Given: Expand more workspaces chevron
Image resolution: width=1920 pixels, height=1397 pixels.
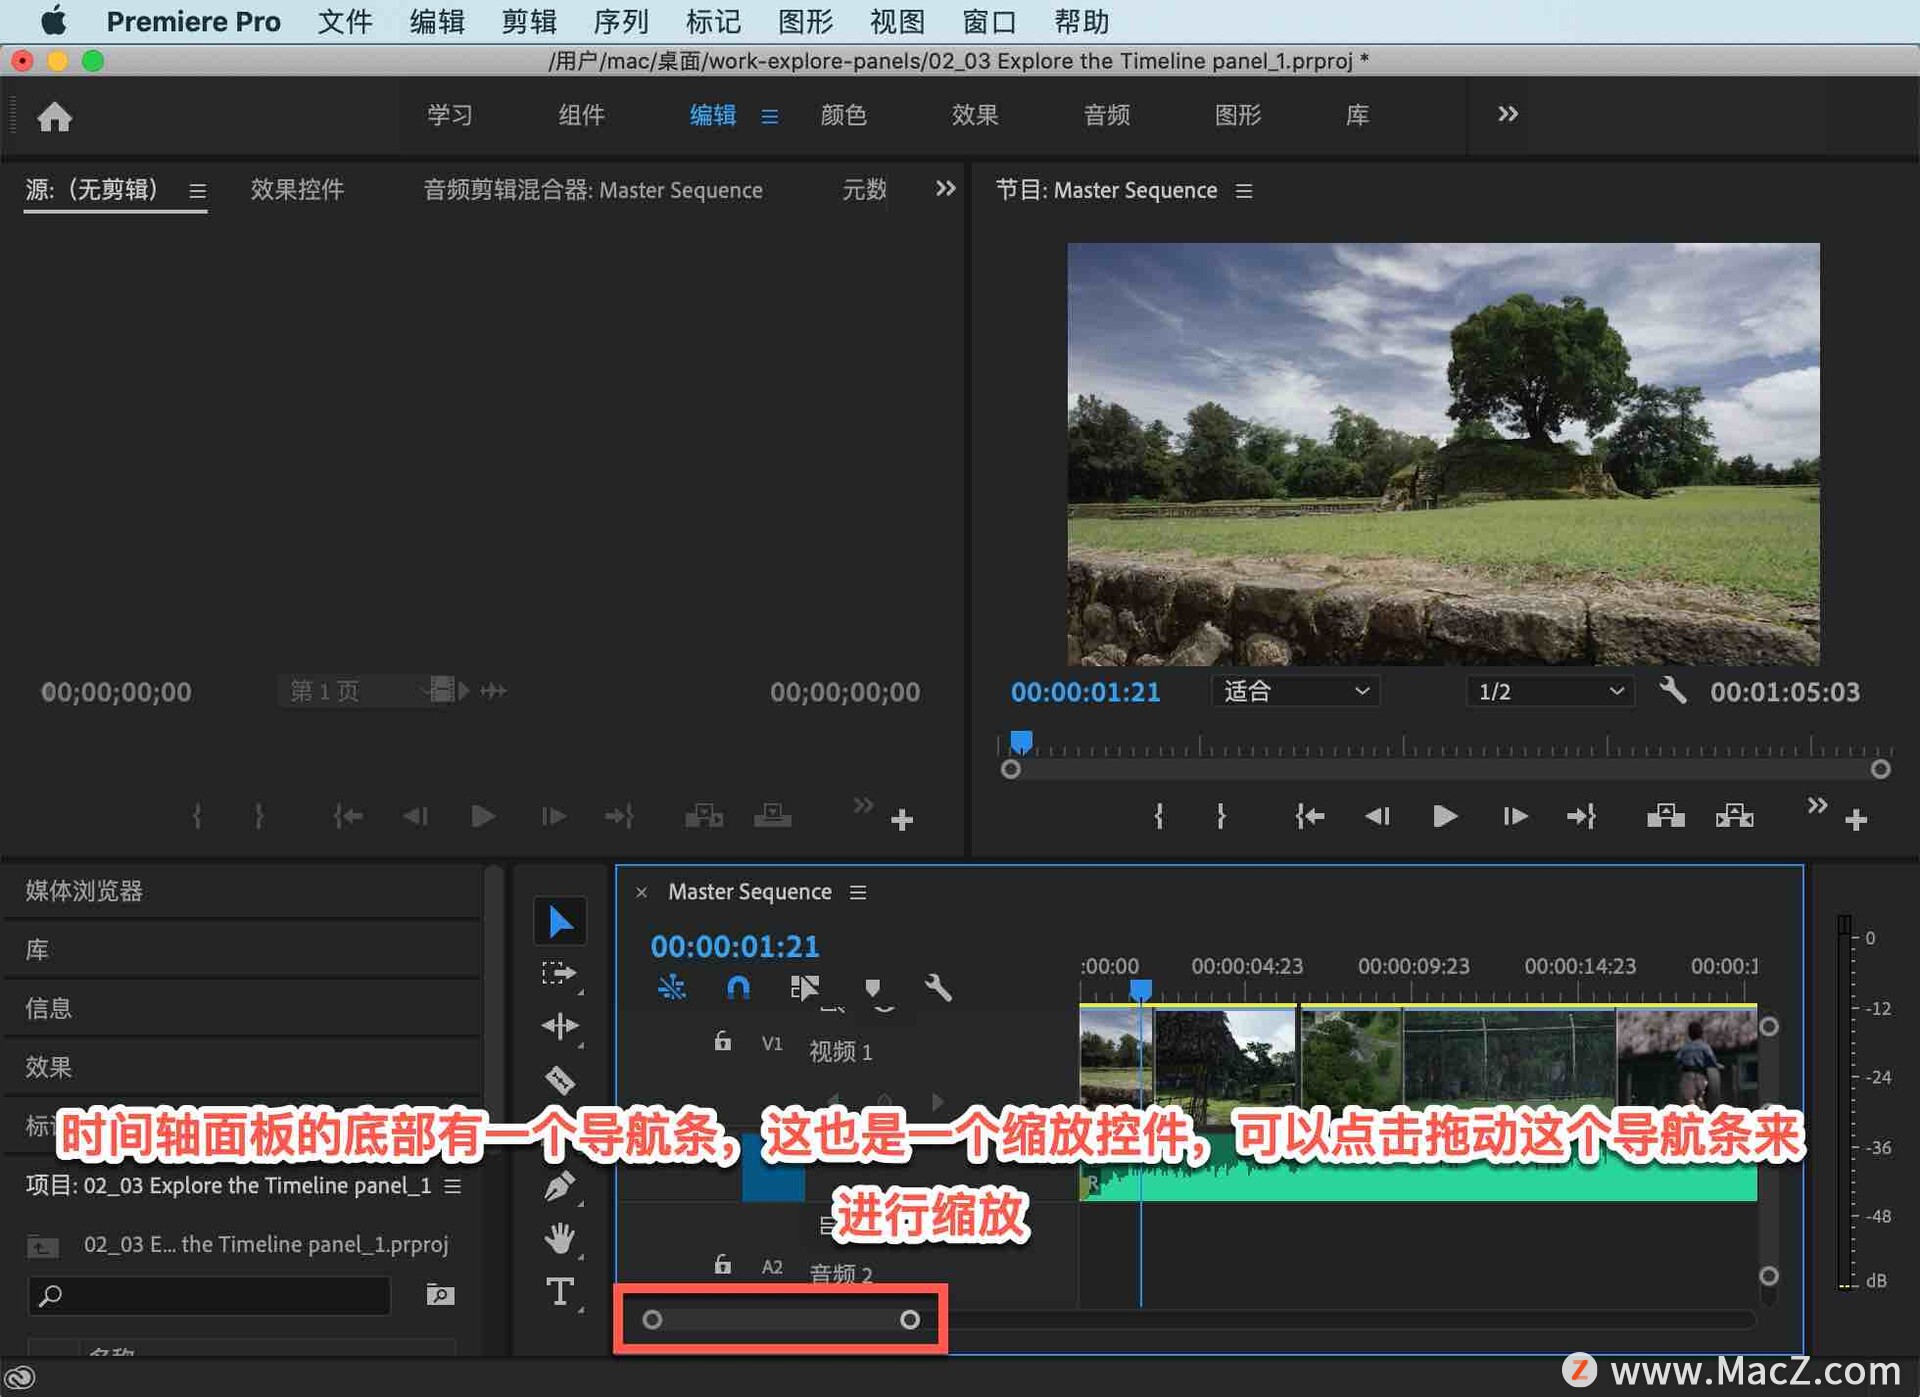Looking at the screenshot, I should (x=1508, y=114).
